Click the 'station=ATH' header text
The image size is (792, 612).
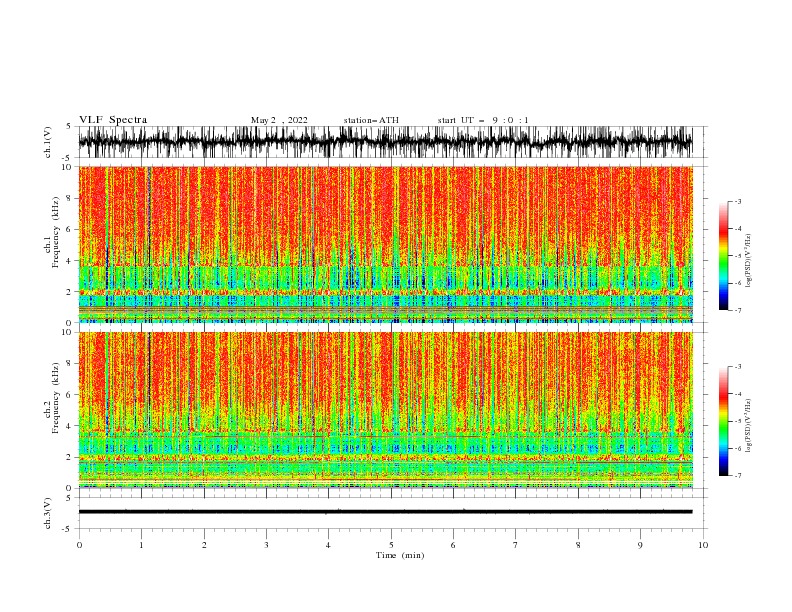coord(371,120)
